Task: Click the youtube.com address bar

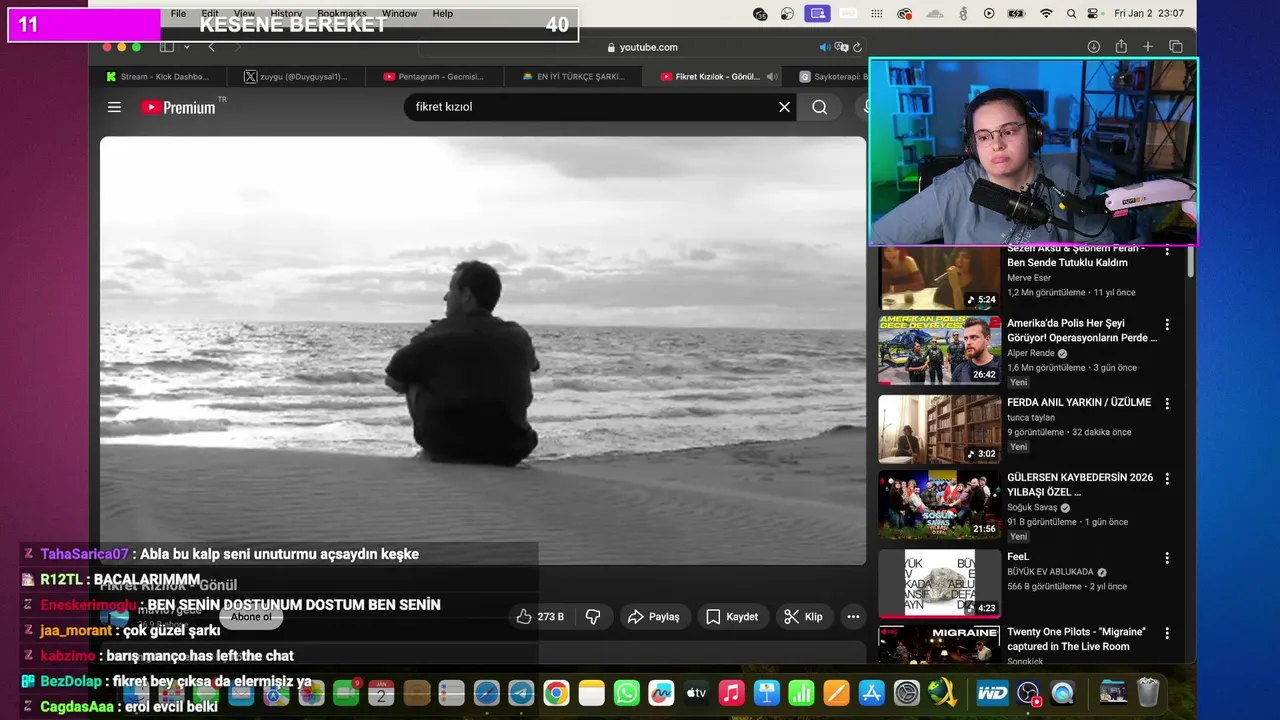Action: tap(642, 47)
